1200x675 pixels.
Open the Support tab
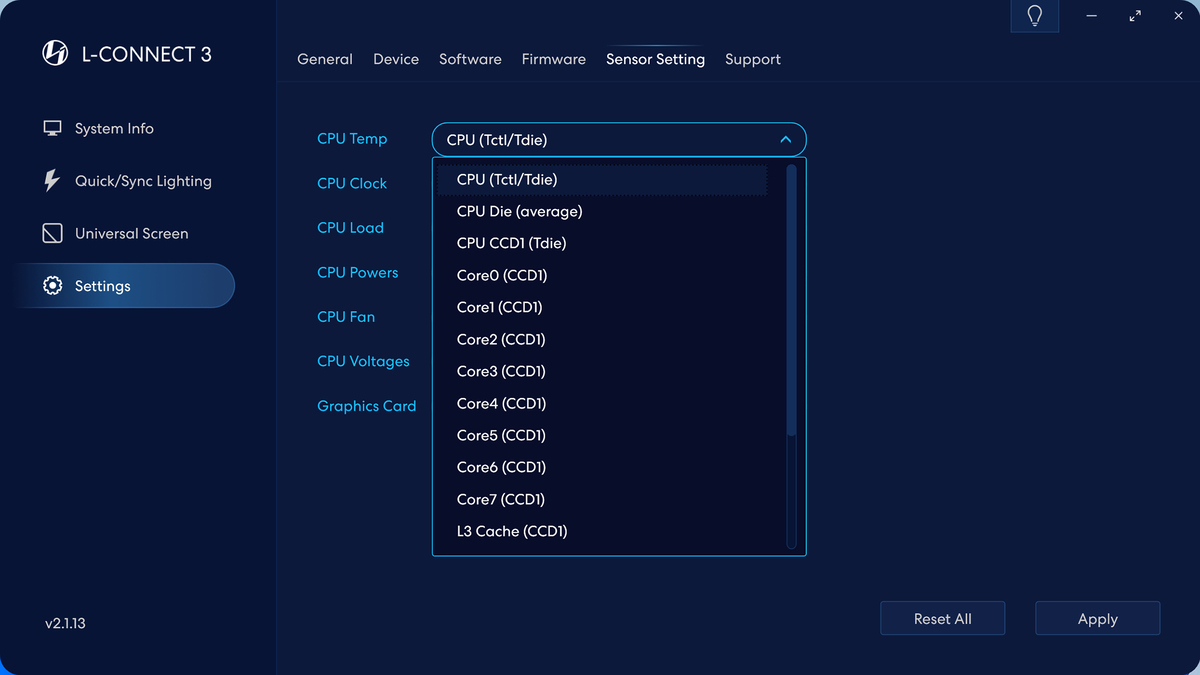(x=753, y=59)
